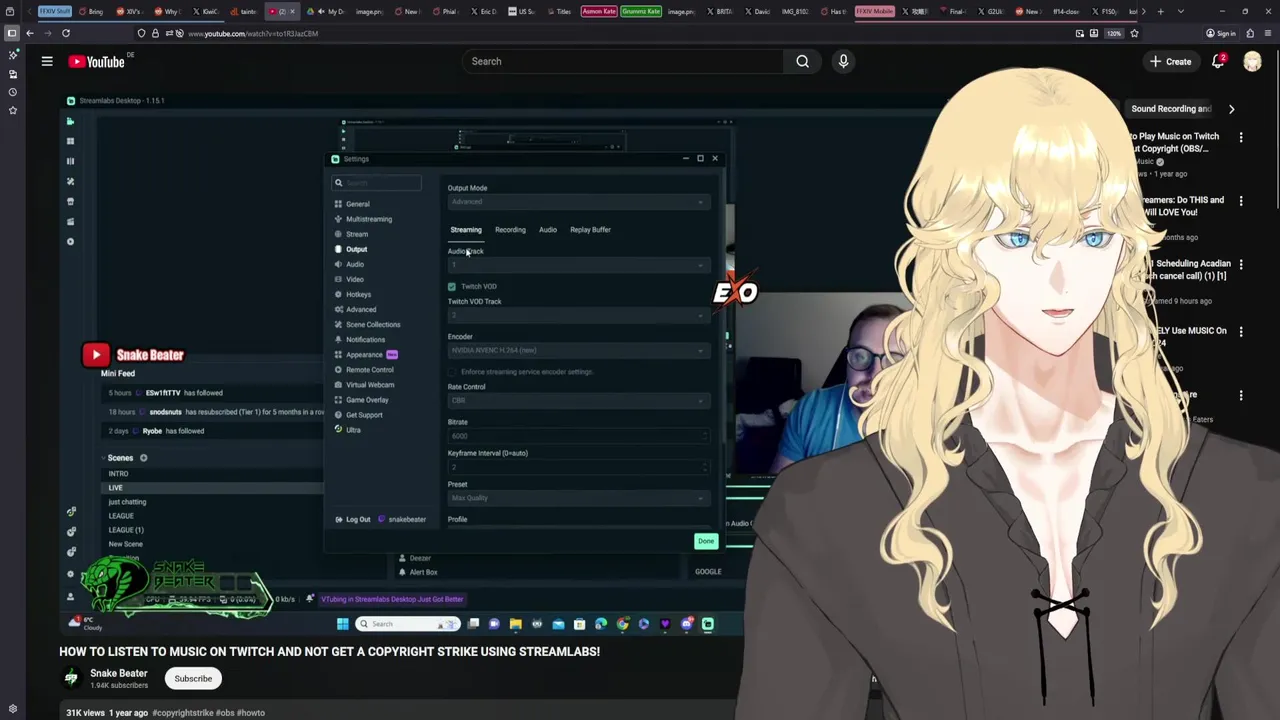Click the green Done button
Image resolution: width=1280 pixels, height=720 pixels.
coord(706,541)
